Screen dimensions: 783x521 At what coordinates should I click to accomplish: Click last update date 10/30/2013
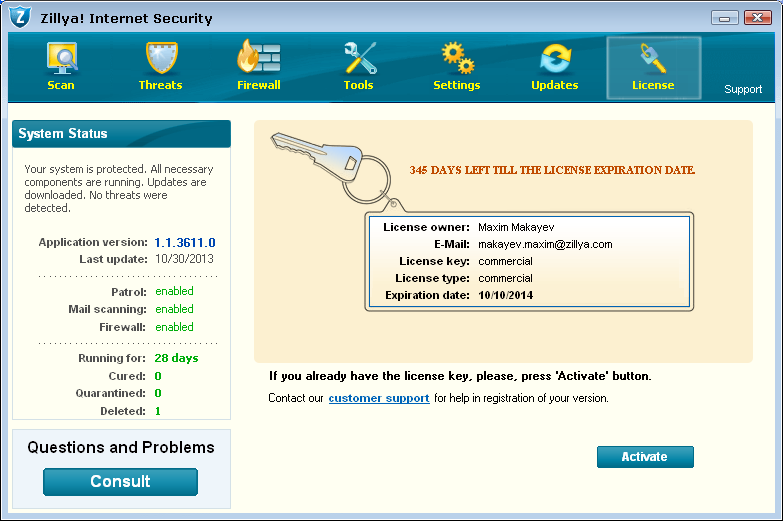click(184, 259)
